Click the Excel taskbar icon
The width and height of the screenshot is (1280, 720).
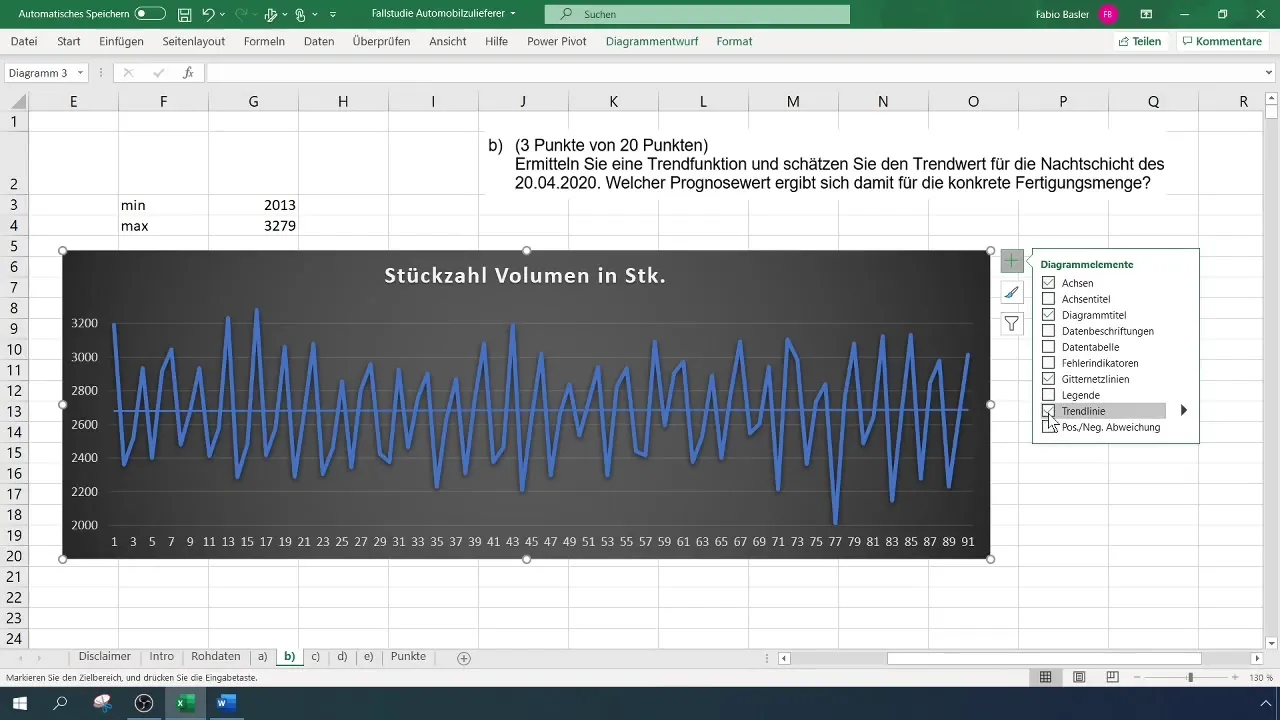[x=185, y=703]
